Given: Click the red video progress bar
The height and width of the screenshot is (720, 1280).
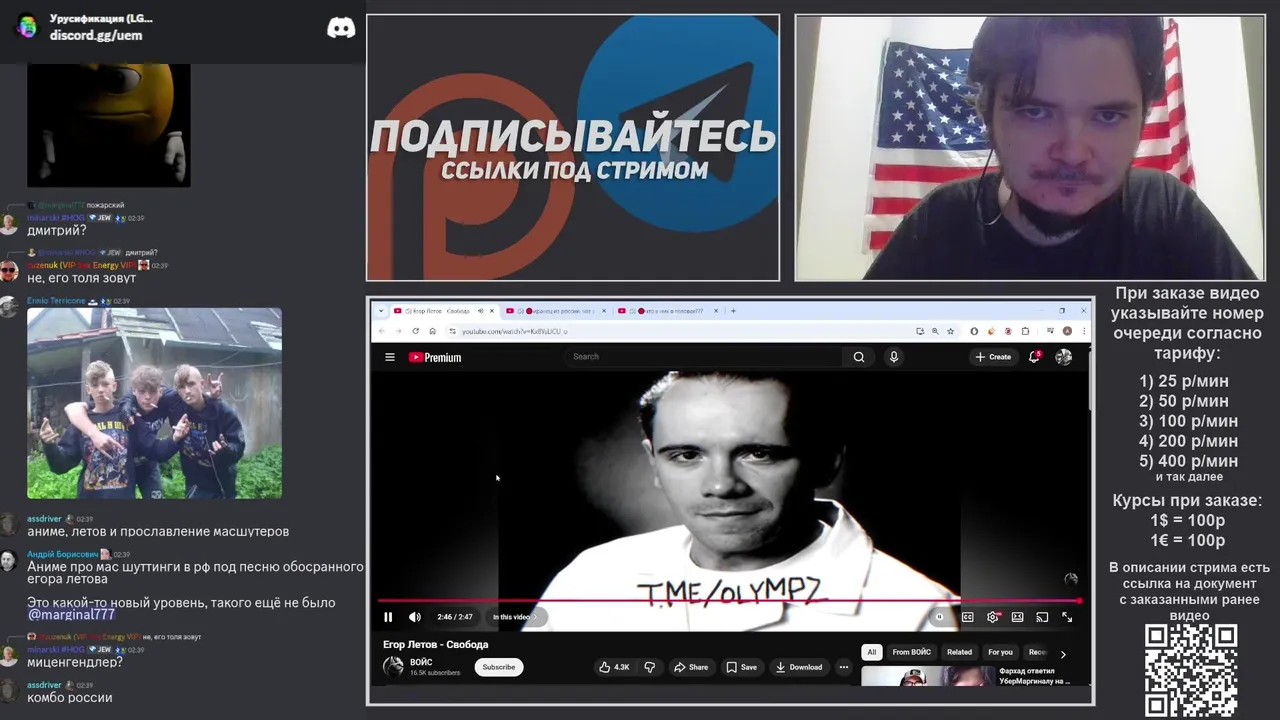Looking at the screenshot, I should (729, 601).
